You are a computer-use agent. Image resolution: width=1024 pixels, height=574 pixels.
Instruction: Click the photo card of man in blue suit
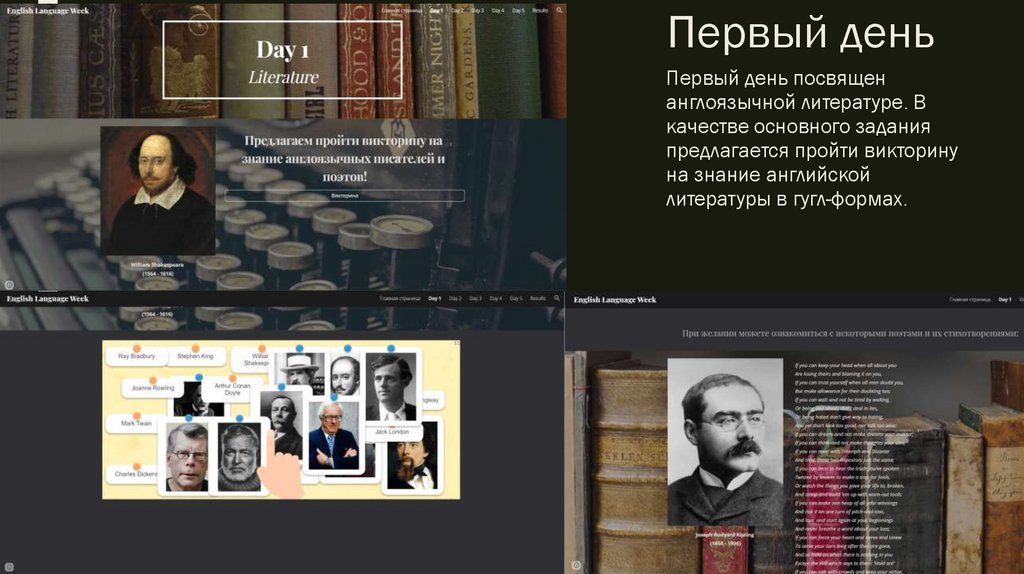333,435
